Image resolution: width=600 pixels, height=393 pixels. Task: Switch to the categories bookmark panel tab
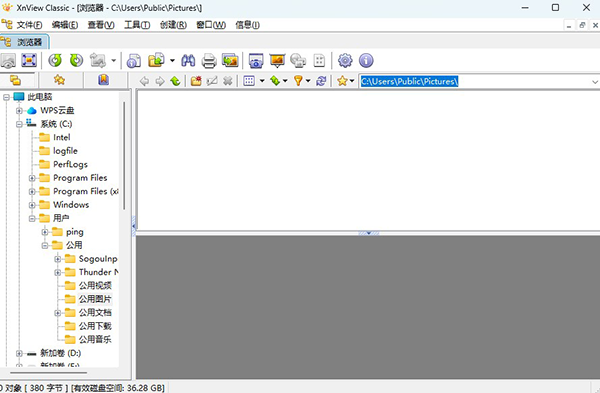point(104,80)
